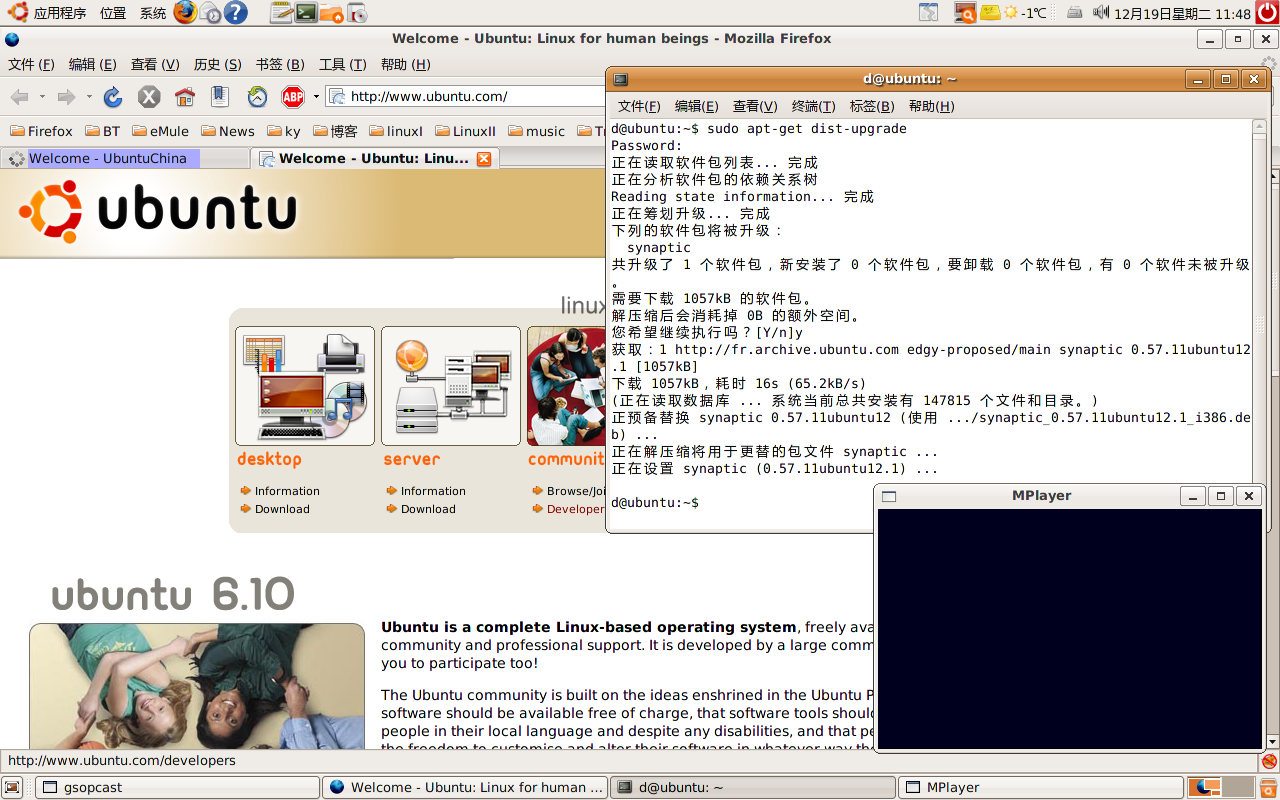Open the back button history dropdown arrow
The height and width of the screenshot is (800, 1280).
point(42,97)
